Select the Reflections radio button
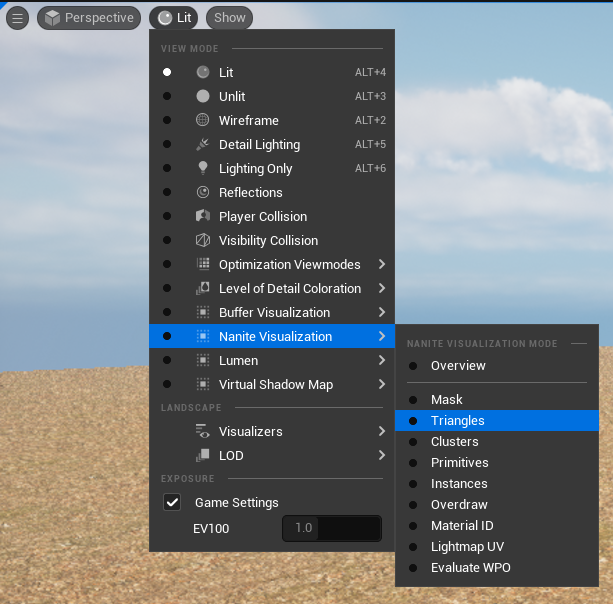 pyautogui.click(x=167, y=192)
